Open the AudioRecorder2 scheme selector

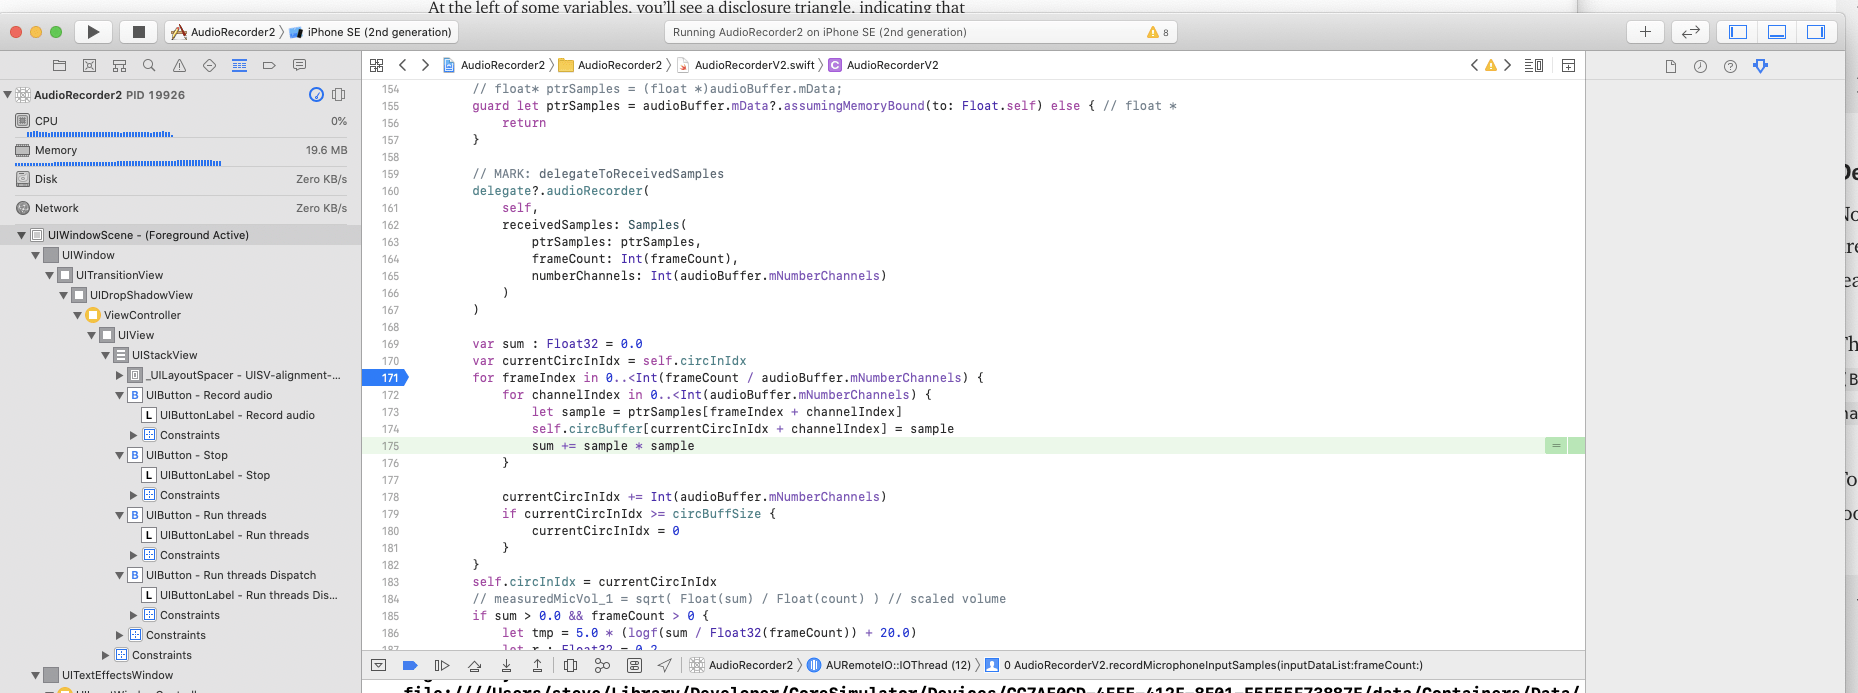point(224,32)
